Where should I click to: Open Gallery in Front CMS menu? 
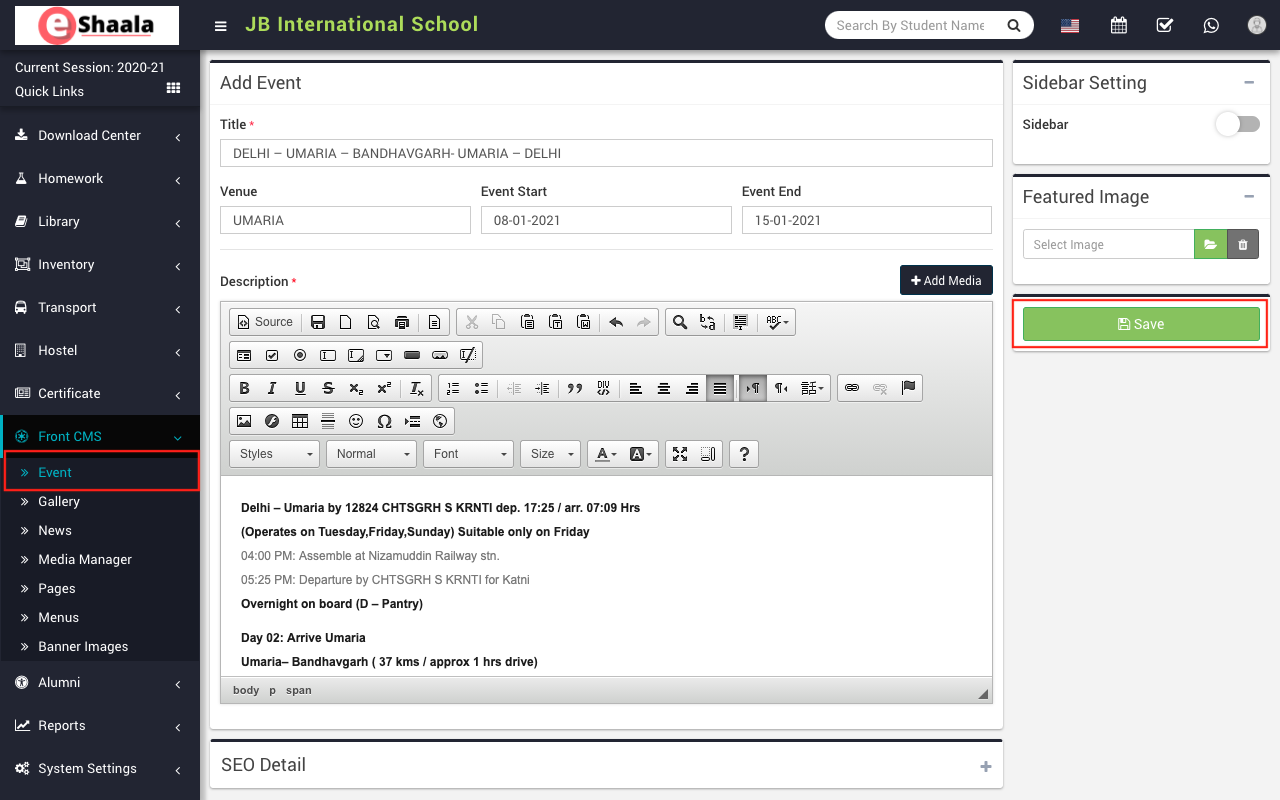coord(59,501)
